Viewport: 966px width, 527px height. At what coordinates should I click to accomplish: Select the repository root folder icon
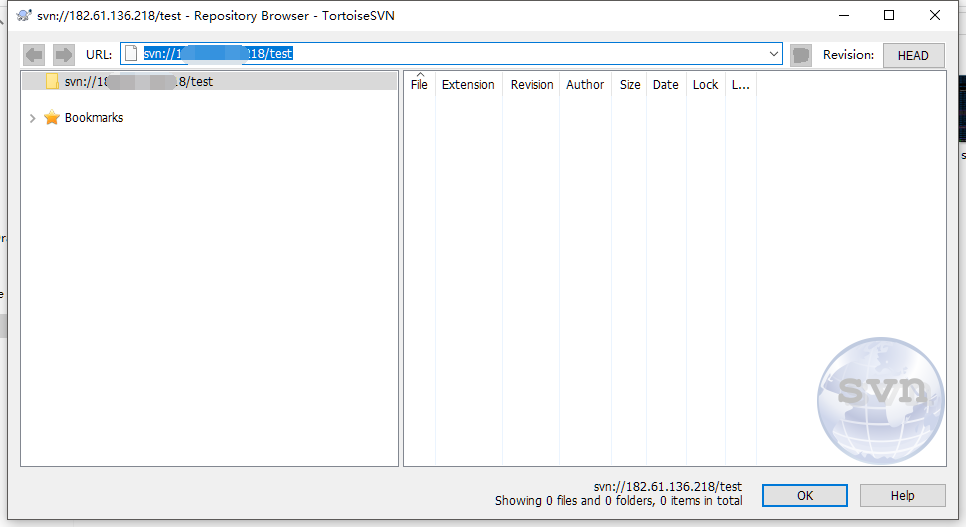[52, 81]
